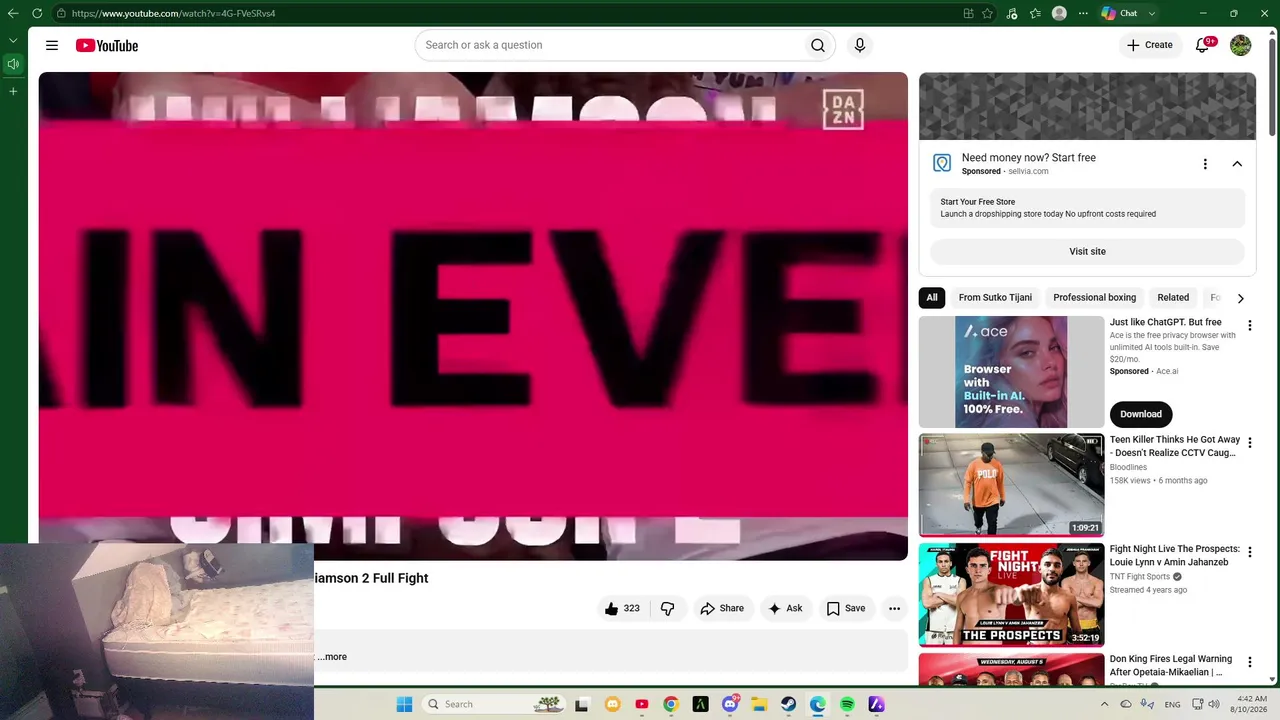Open the taskbar volume control
Screen dimensions: 1280x720
pyautogui.click(x=1214, y=704)
